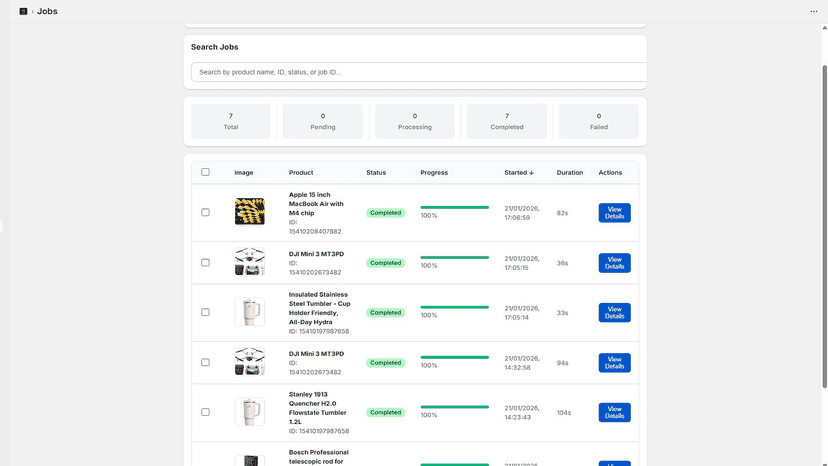View Details for DJI Mini 3 36s job
Viewport: 828px width, 466px height.
pyautogui.click(x=615, y=263)
